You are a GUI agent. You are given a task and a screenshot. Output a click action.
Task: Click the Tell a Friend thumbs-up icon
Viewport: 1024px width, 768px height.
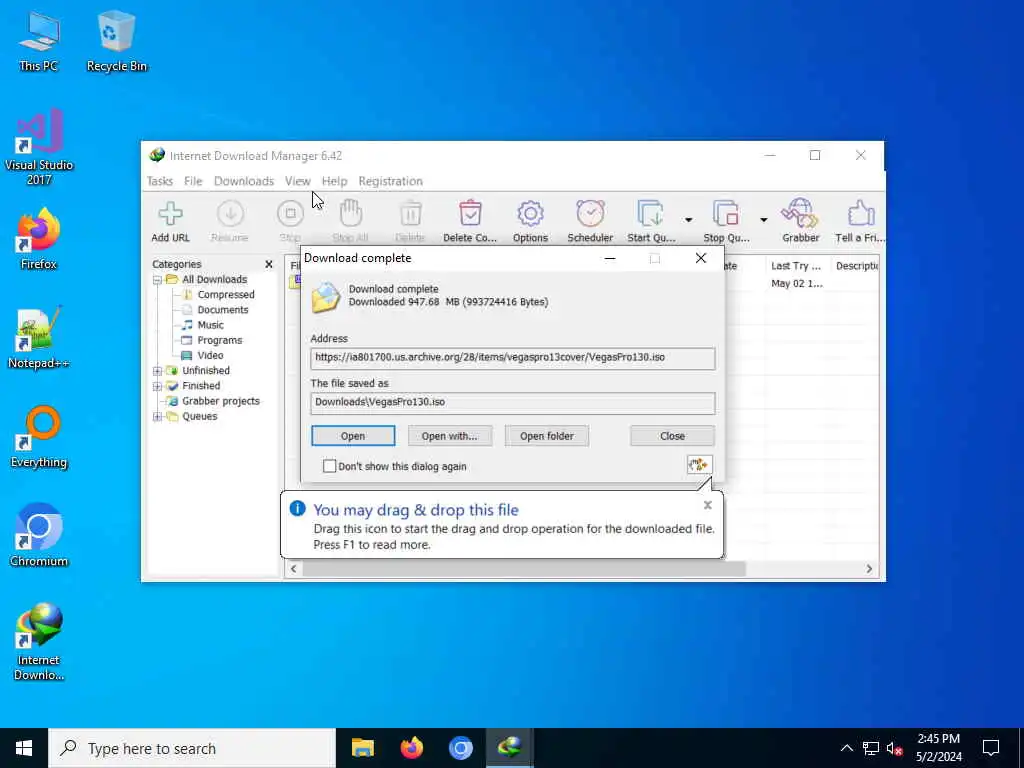point(860,214)
